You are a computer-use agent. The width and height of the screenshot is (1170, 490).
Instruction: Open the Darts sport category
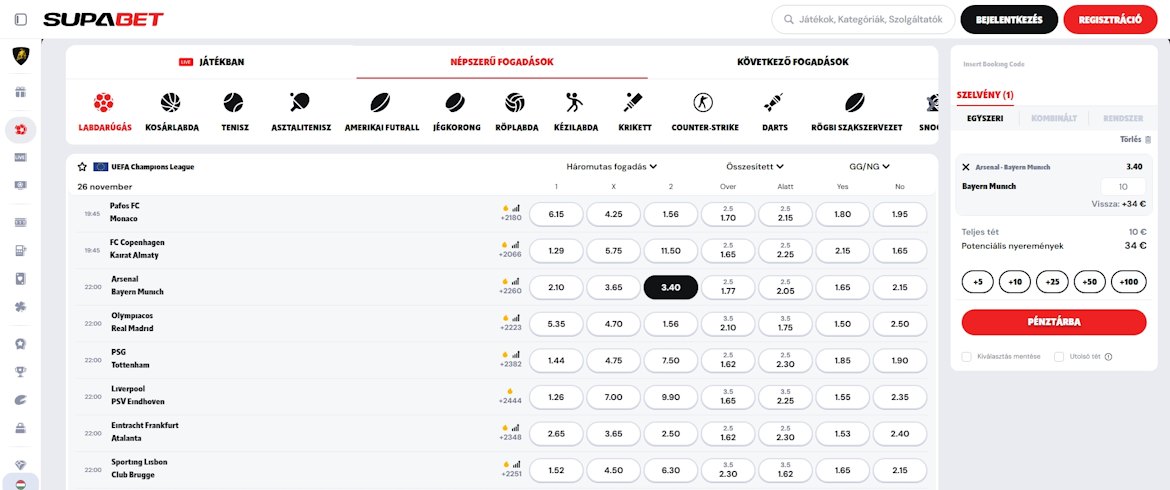coord(774,103)
